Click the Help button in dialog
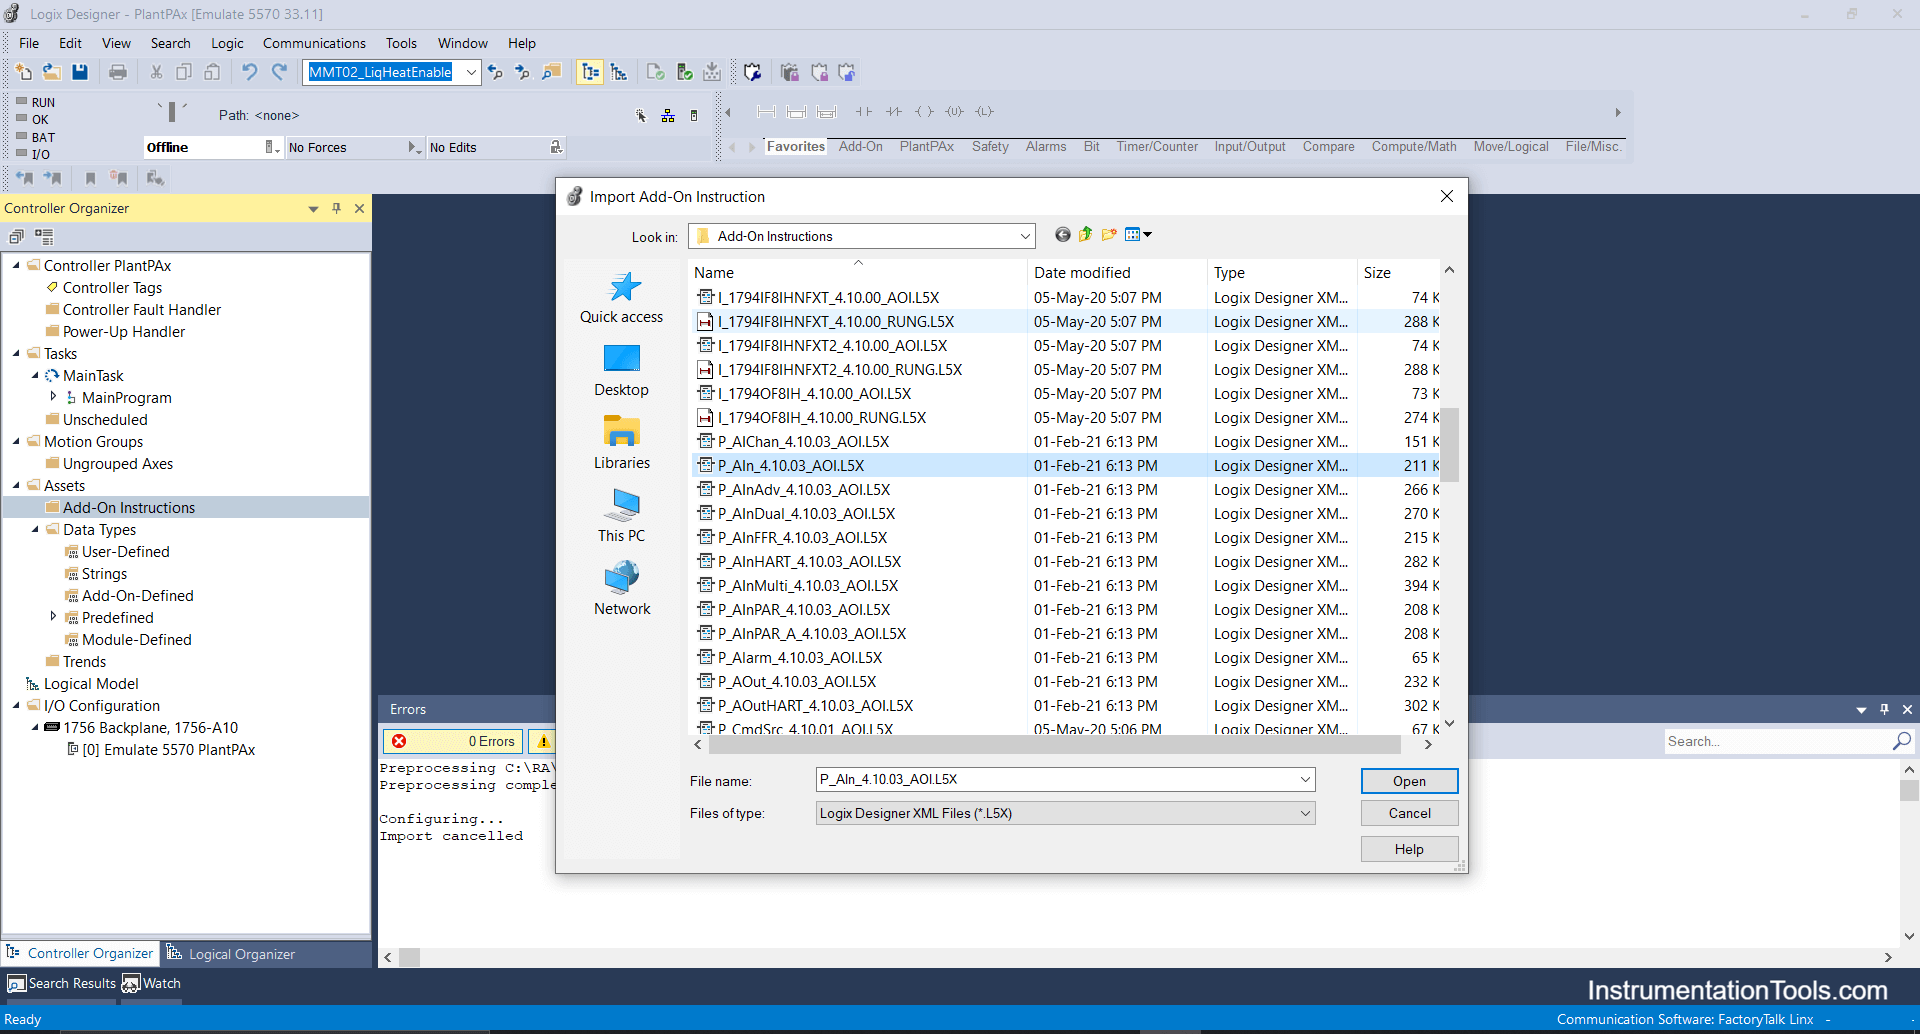This screenshot has width=1920, height=1034. (x=1409, y=849)
